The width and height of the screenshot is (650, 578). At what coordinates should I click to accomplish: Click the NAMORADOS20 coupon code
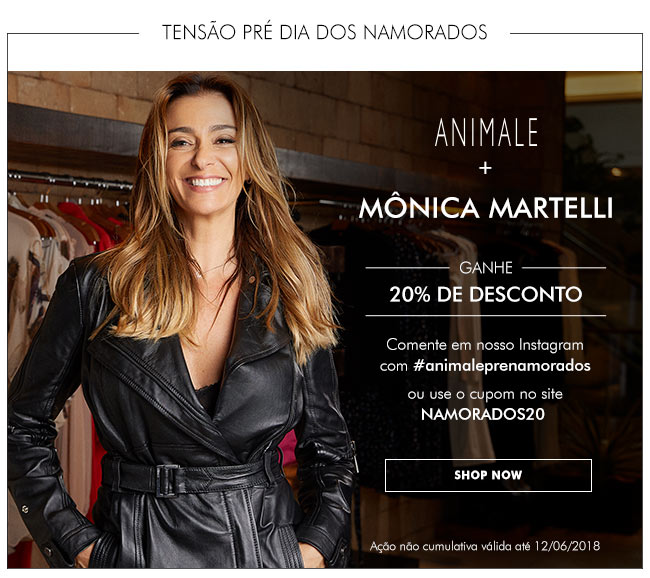point(483,414)
